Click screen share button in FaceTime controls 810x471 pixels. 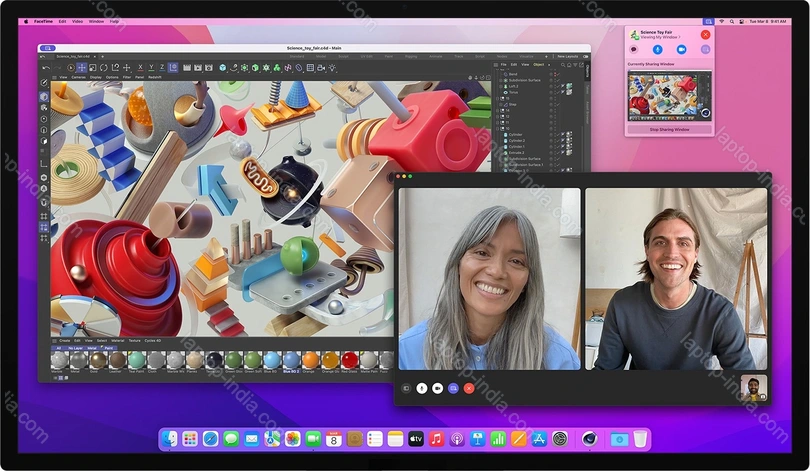453,387
